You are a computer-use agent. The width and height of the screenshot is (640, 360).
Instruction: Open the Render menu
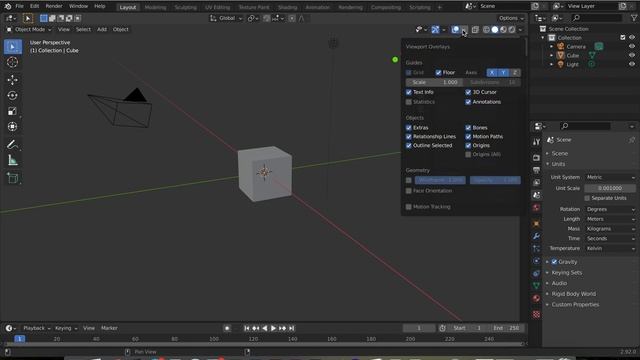tap(53, 7)
